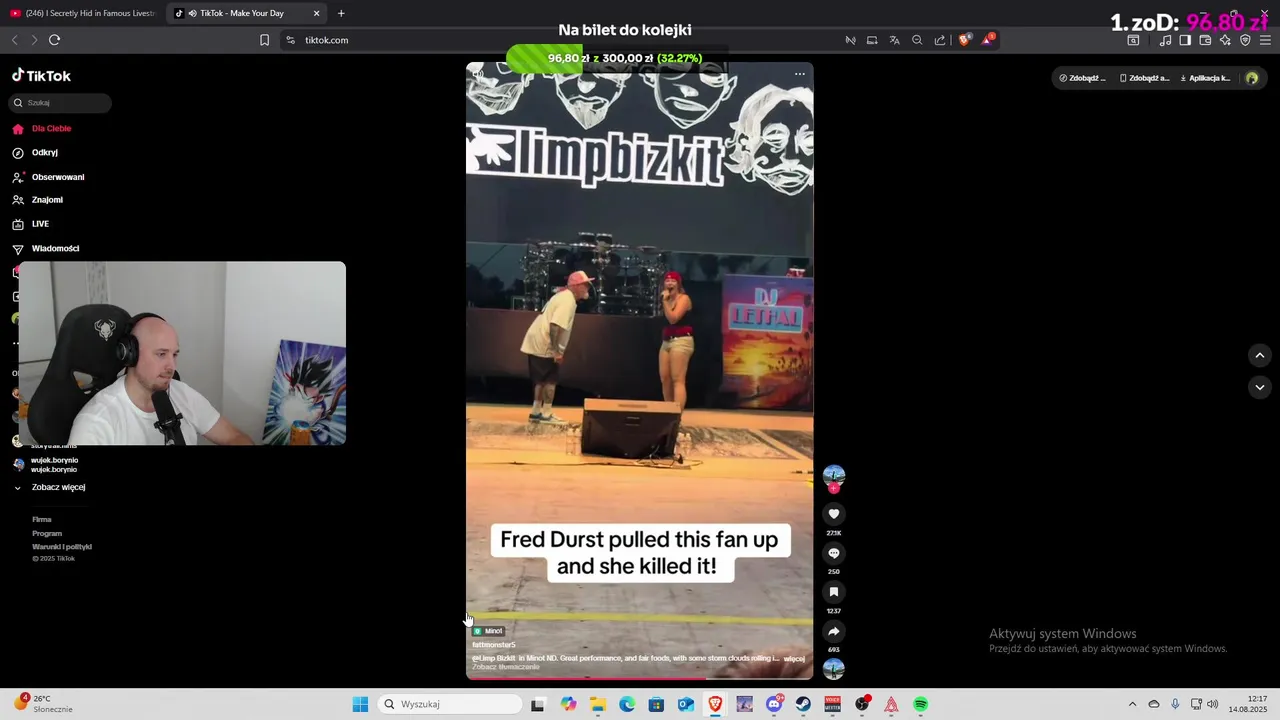The height and width of the screenshot is (720, 1280).
Task: Bookmark this page in address bar
Action: 264,40
